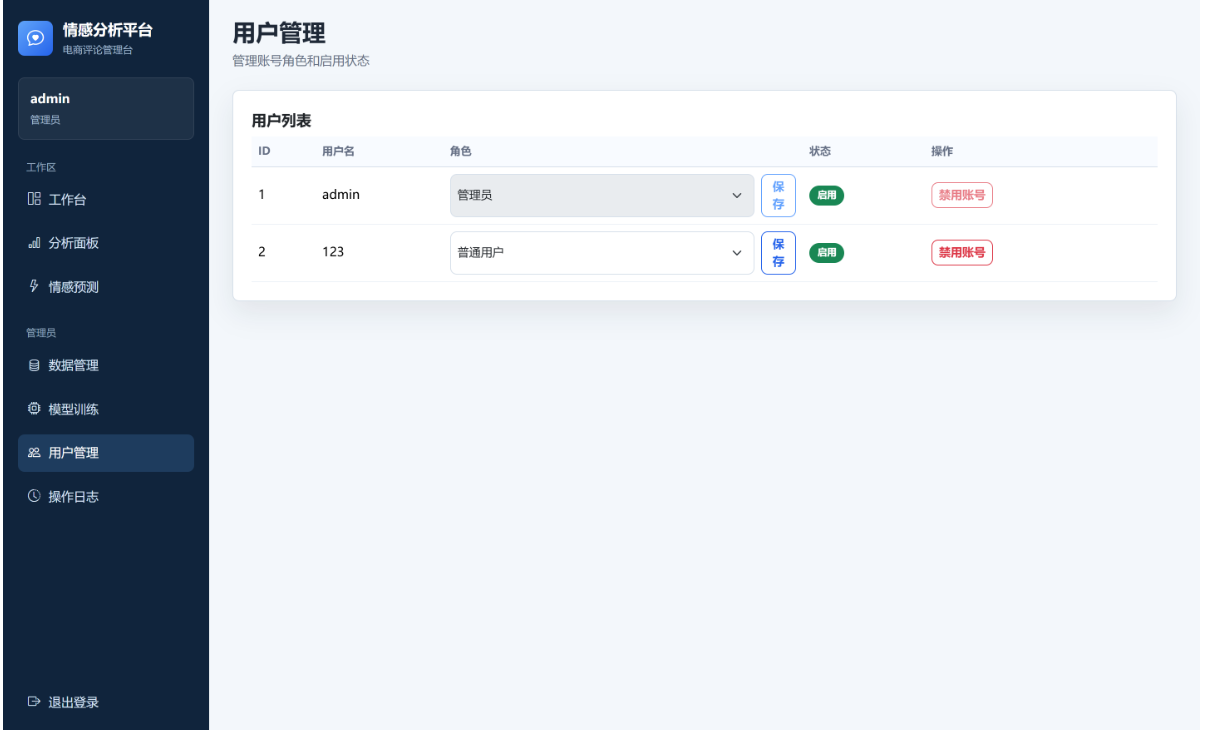Viewport: 1215px width, 730px height.
Task: Click the username cell "123"
Action: click(x=333, y=252)
